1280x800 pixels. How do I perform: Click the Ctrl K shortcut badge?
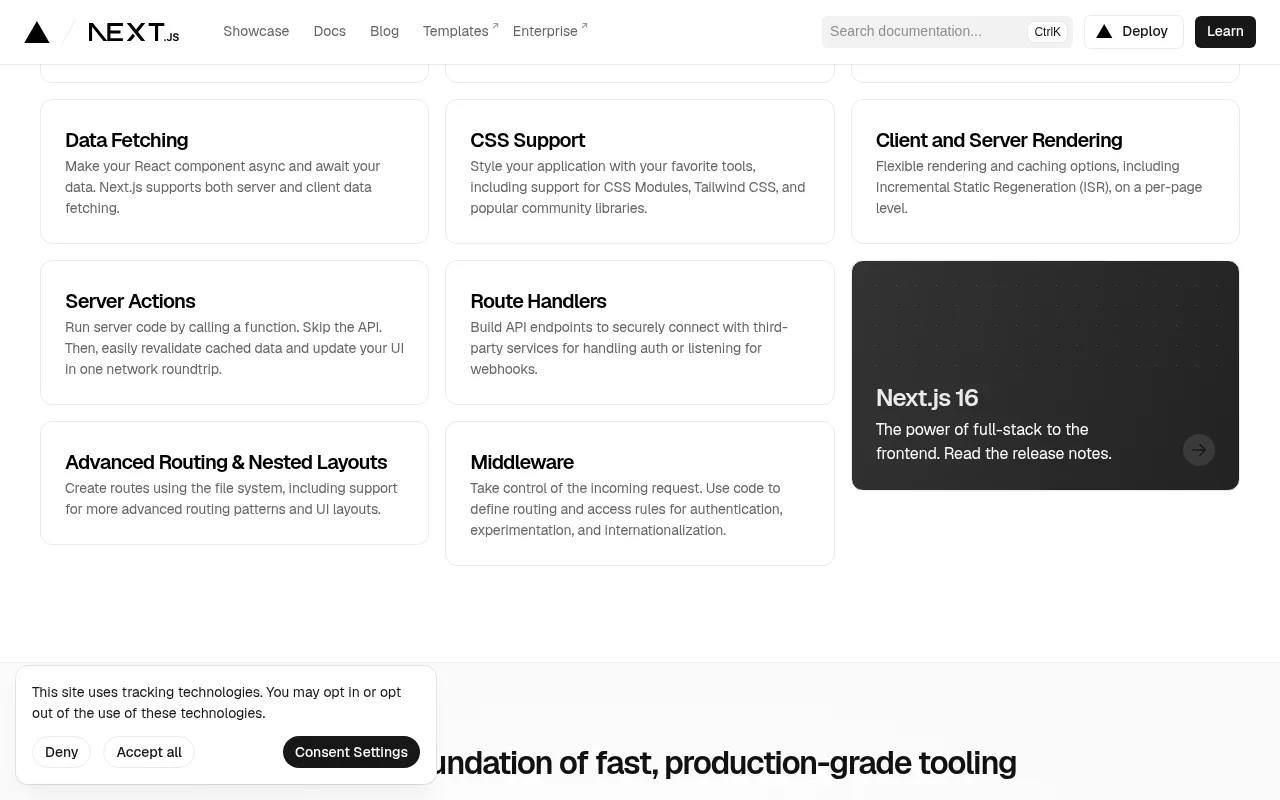[1047, 32]
